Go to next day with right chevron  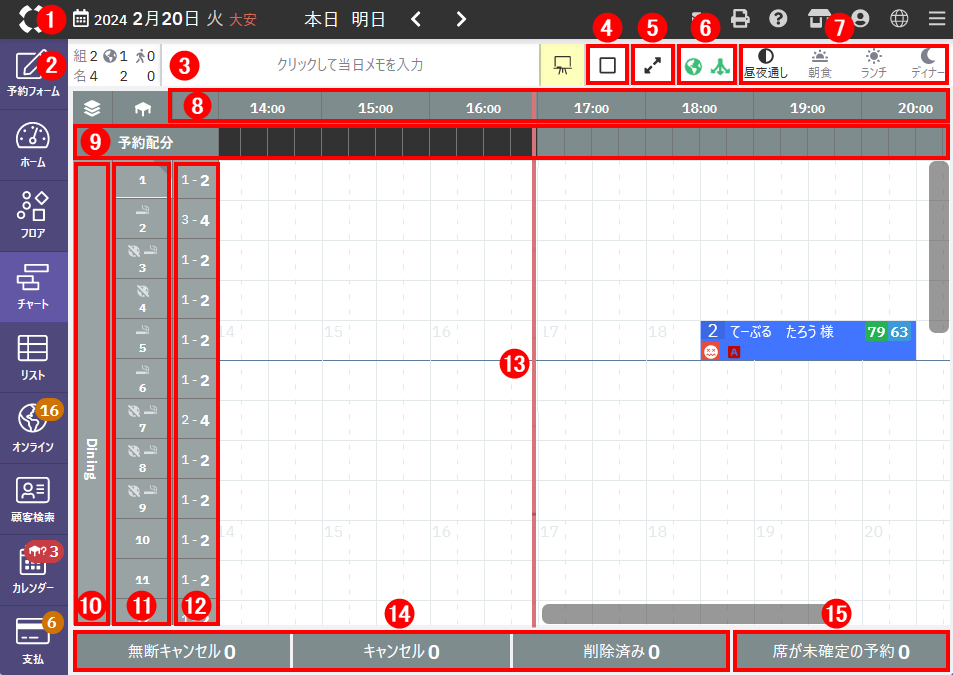(x=460, y=19)
